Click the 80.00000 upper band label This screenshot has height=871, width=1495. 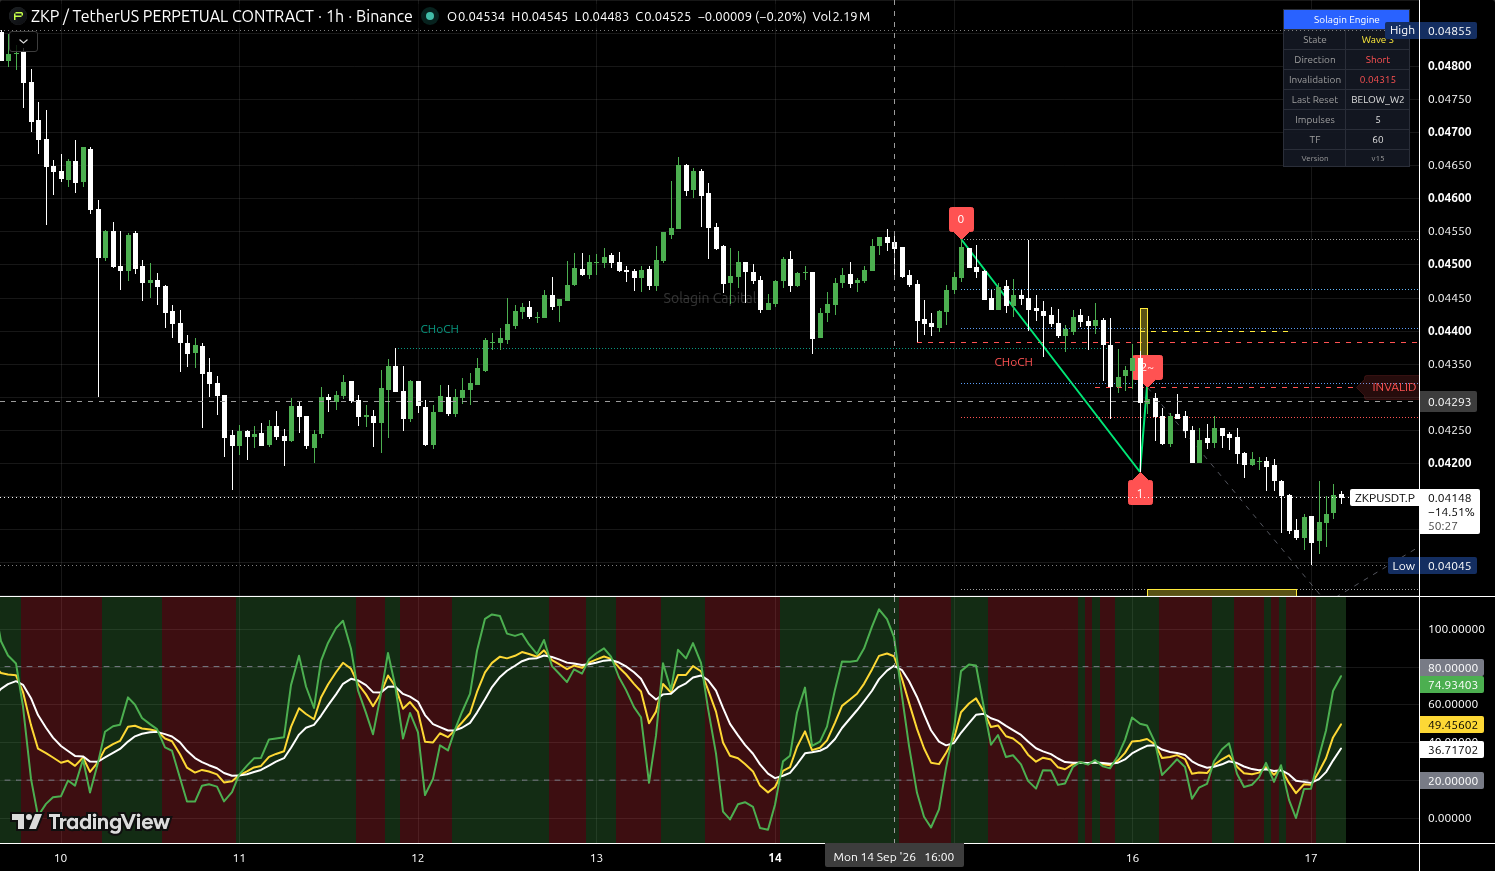1452,668
